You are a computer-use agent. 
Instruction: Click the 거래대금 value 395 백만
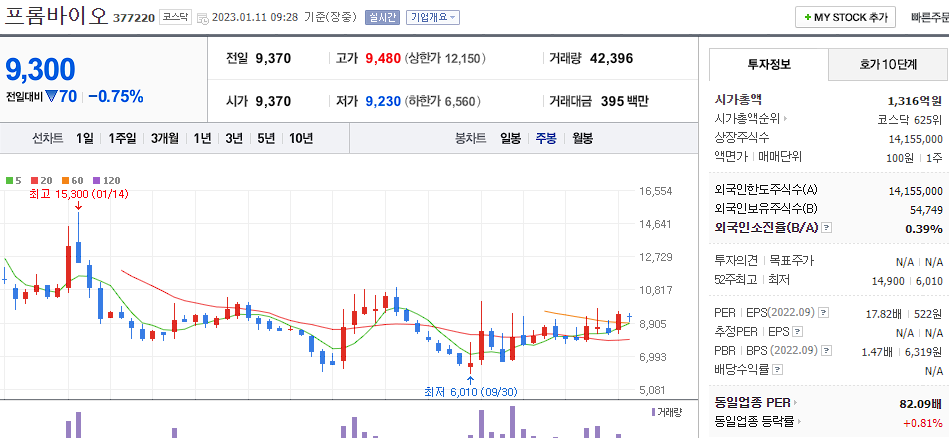coord(625,101)
